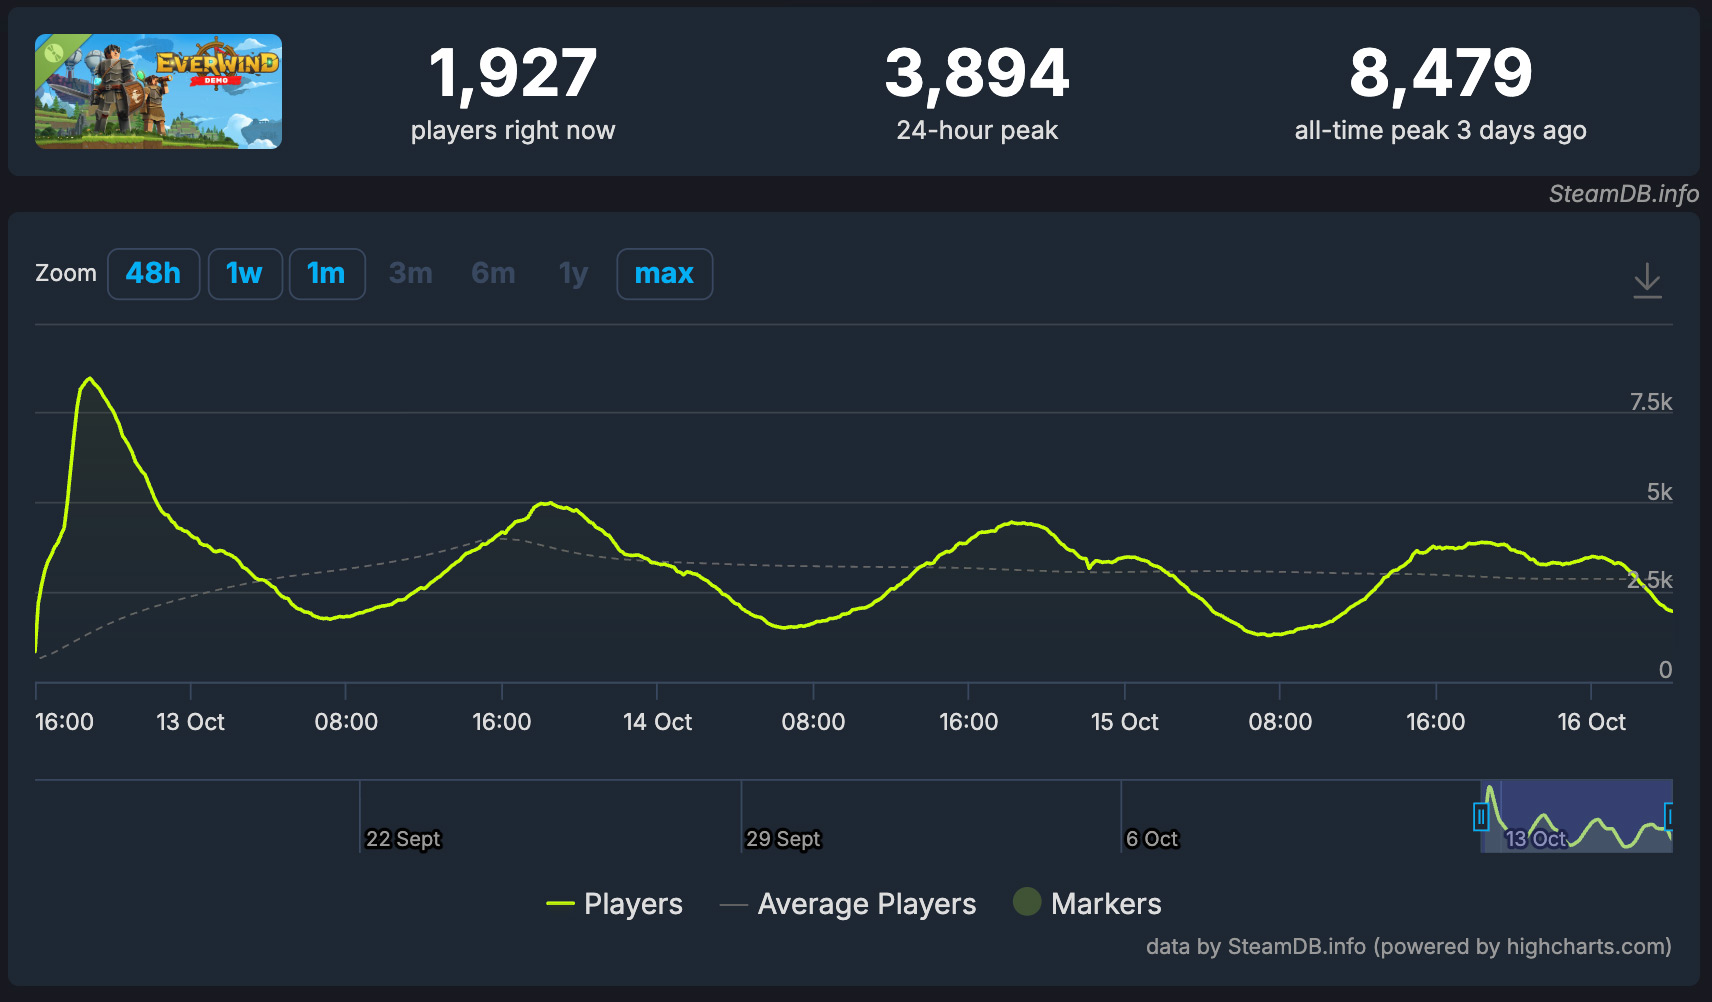Click the green Markers circle icon
The image size is (1712, 1002).
tap(1027, 902)
